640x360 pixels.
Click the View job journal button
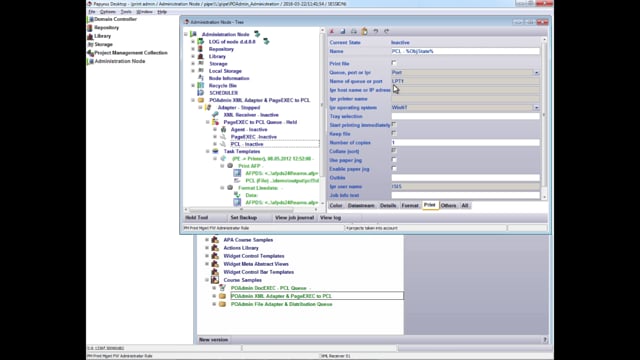[294, 218]
